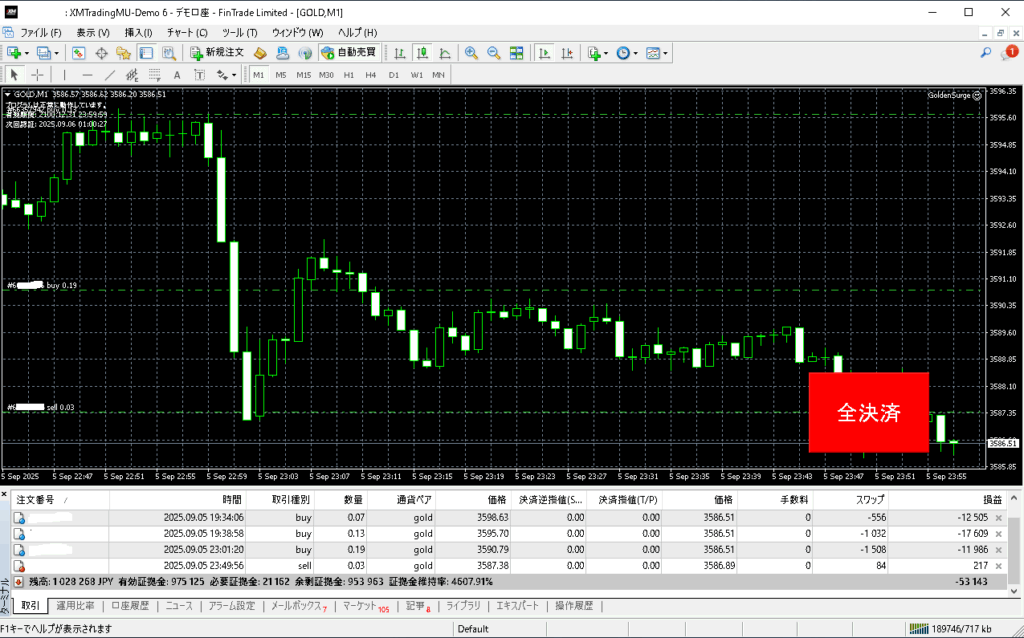This screenshot has width=1024, height=638.
Task: Switch to the 口座履歴 tab
Action: [130, 606]
